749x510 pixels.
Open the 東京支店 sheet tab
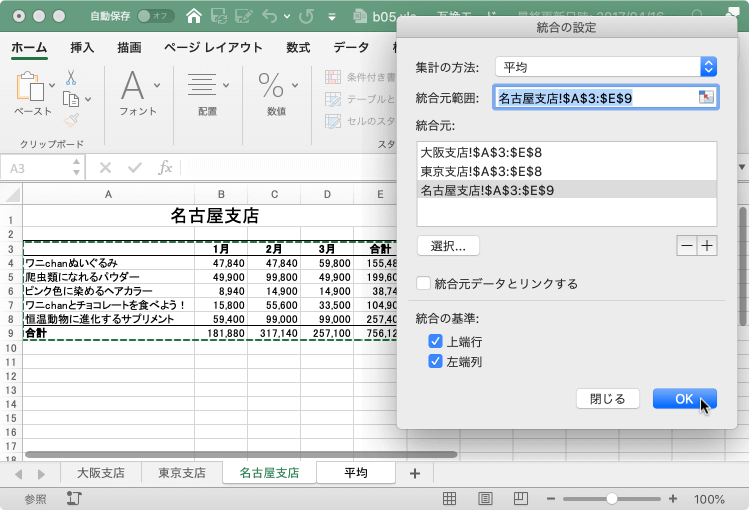[x=182, y=473]
